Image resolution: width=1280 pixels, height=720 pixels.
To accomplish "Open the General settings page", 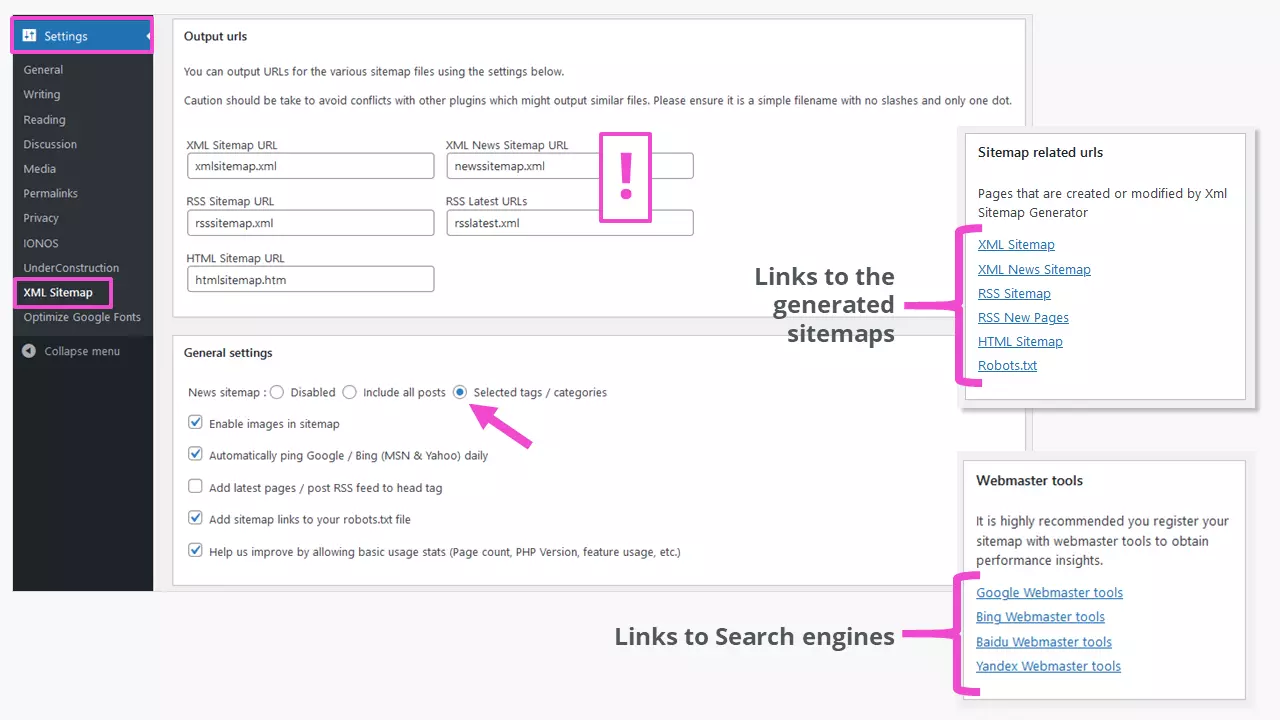I will click(43, 70).
